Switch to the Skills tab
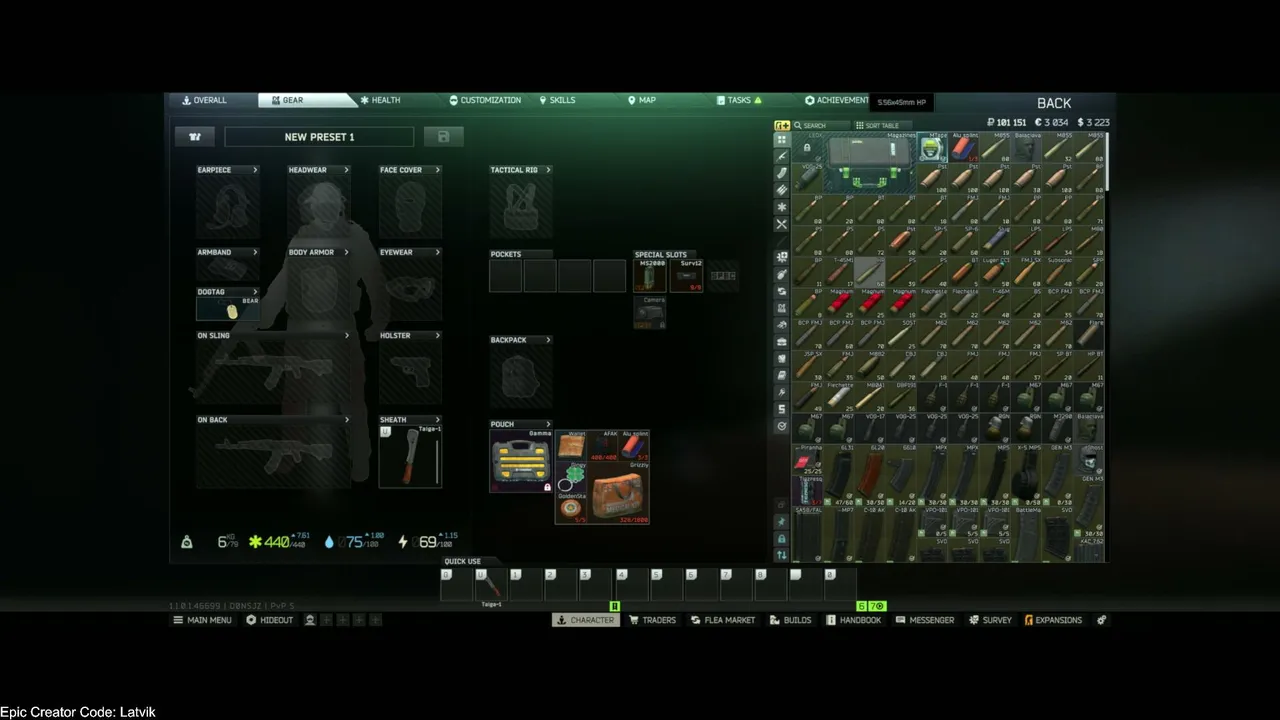The image size is (1280, 720). click(557, 100)
